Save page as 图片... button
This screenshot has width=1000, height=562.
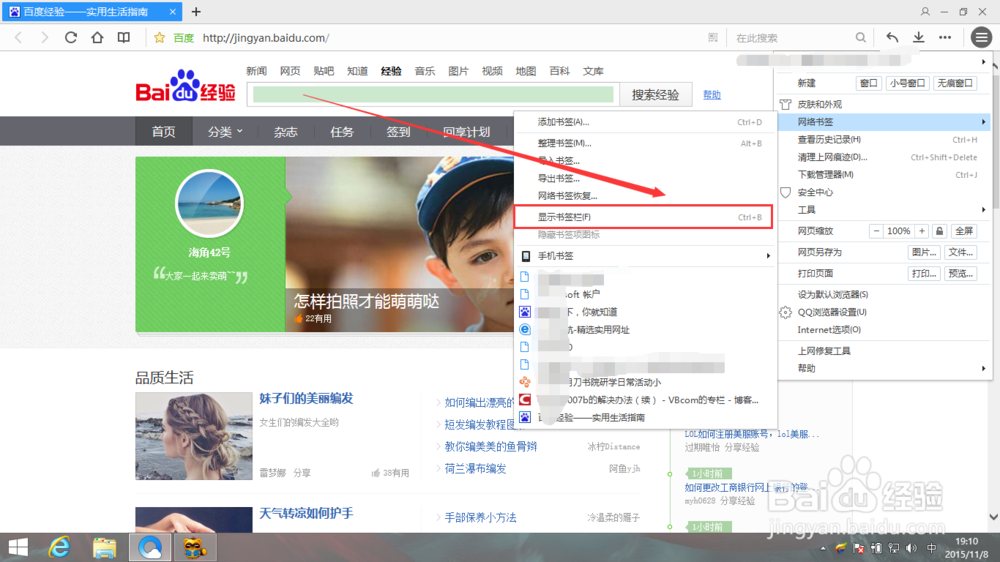pos(924,252)
